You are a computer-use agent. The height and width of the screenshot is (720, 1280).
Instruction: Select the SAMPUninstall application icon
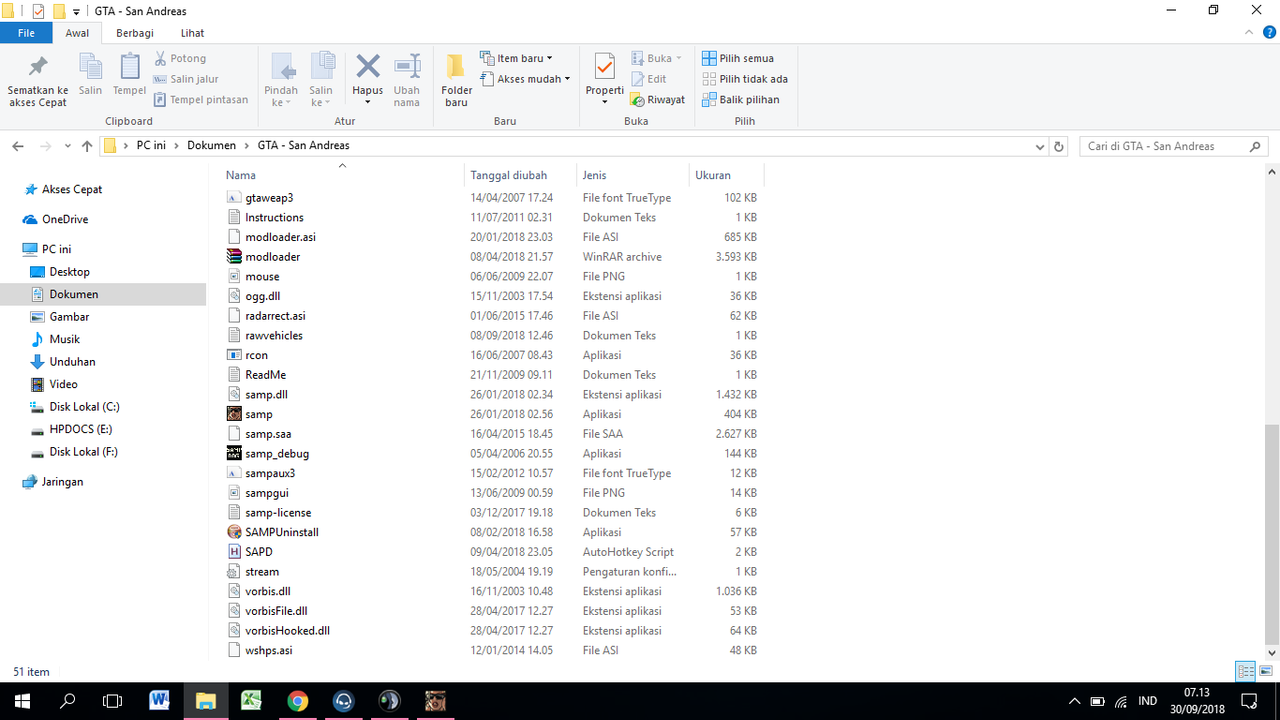click(x=235, y=532)
